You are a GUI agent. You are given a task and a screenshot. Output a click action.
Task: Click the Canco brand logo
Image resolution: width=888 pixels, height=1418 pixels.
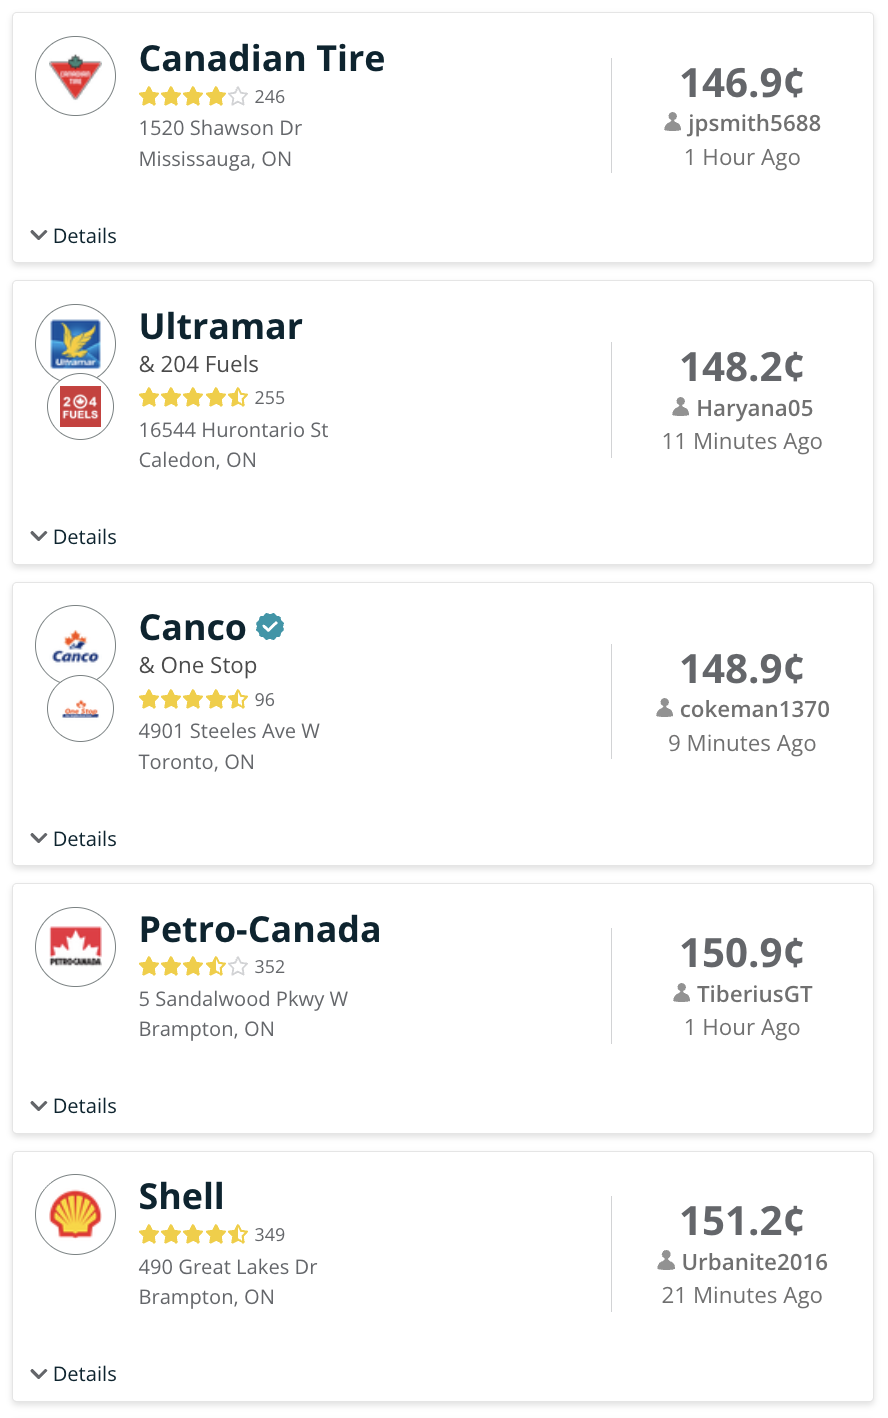tap(75, 645)
